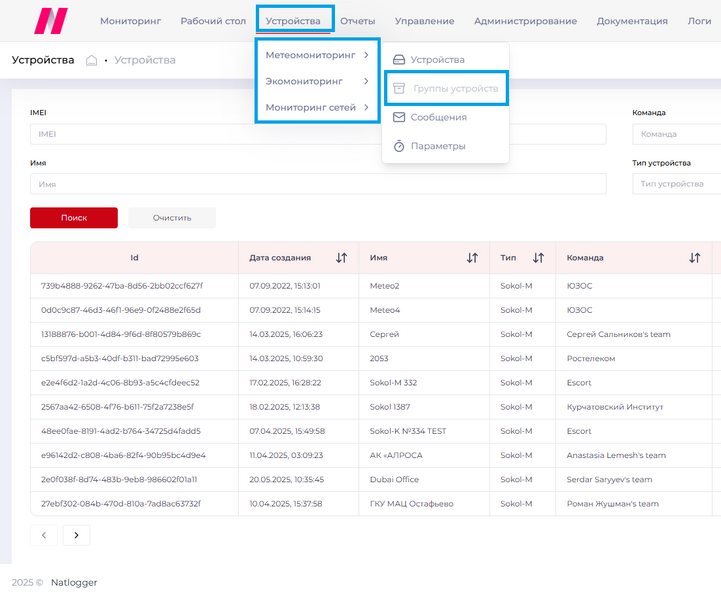
Task: Click the name 2053 in table
Action: (379, 359)
